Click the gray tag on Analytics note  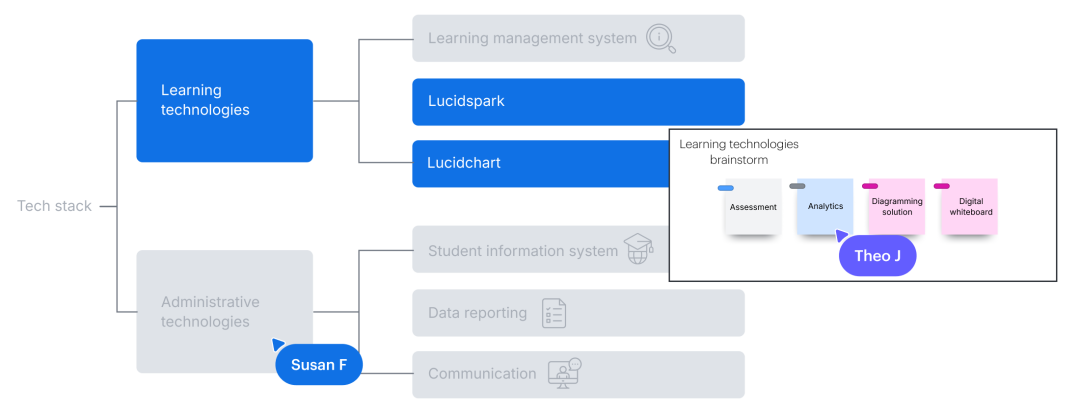click(797, 186)
